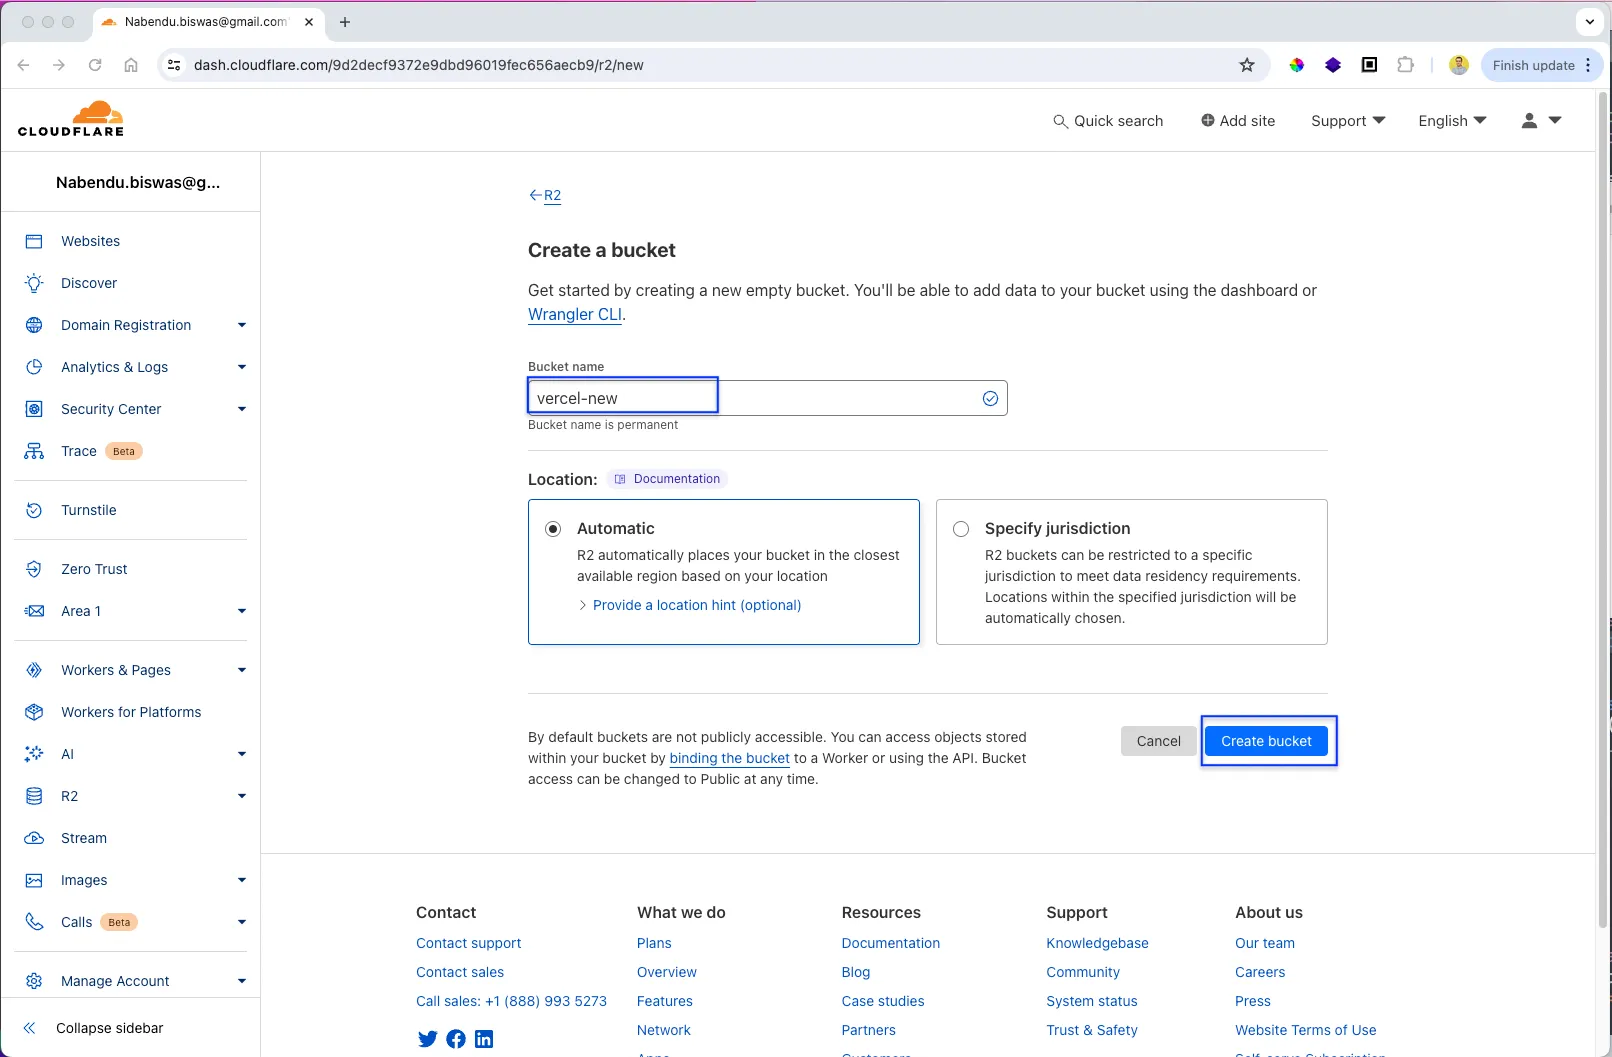Screen dimensions: 1612x1057
Task: Go back via the R2 link
Action: point(545,195)
